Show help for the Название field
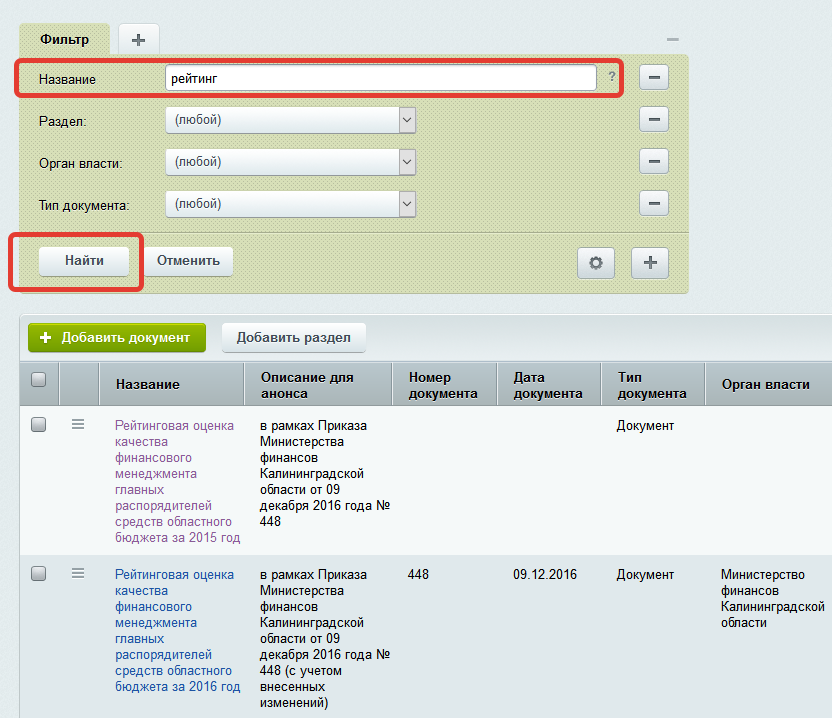This screenshot has width=832, height=718. (x=612, y=77)
